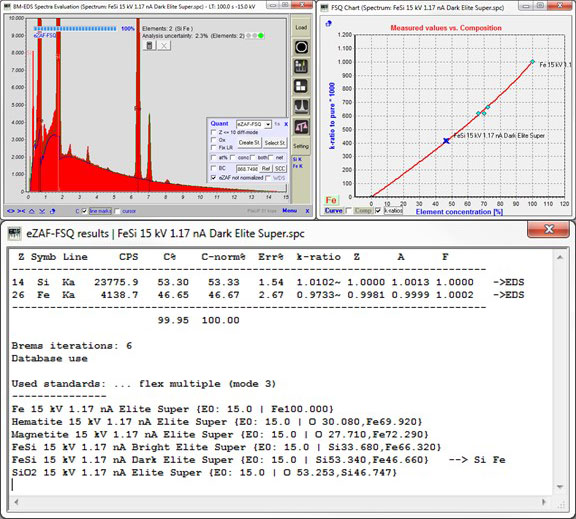Close spectrum bottom bar with blue x
This screenshot has width=576, height=519.
307,211
